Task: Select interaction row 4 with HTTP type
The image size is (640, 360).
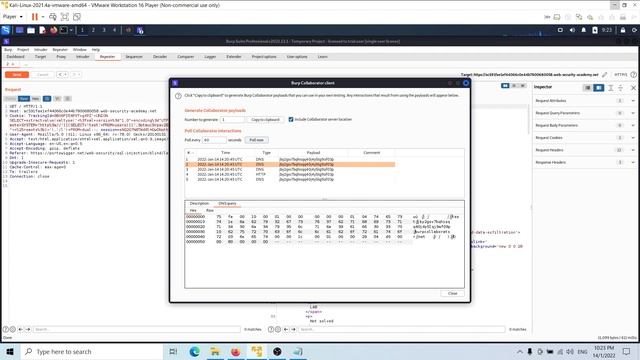Action: 290,174
